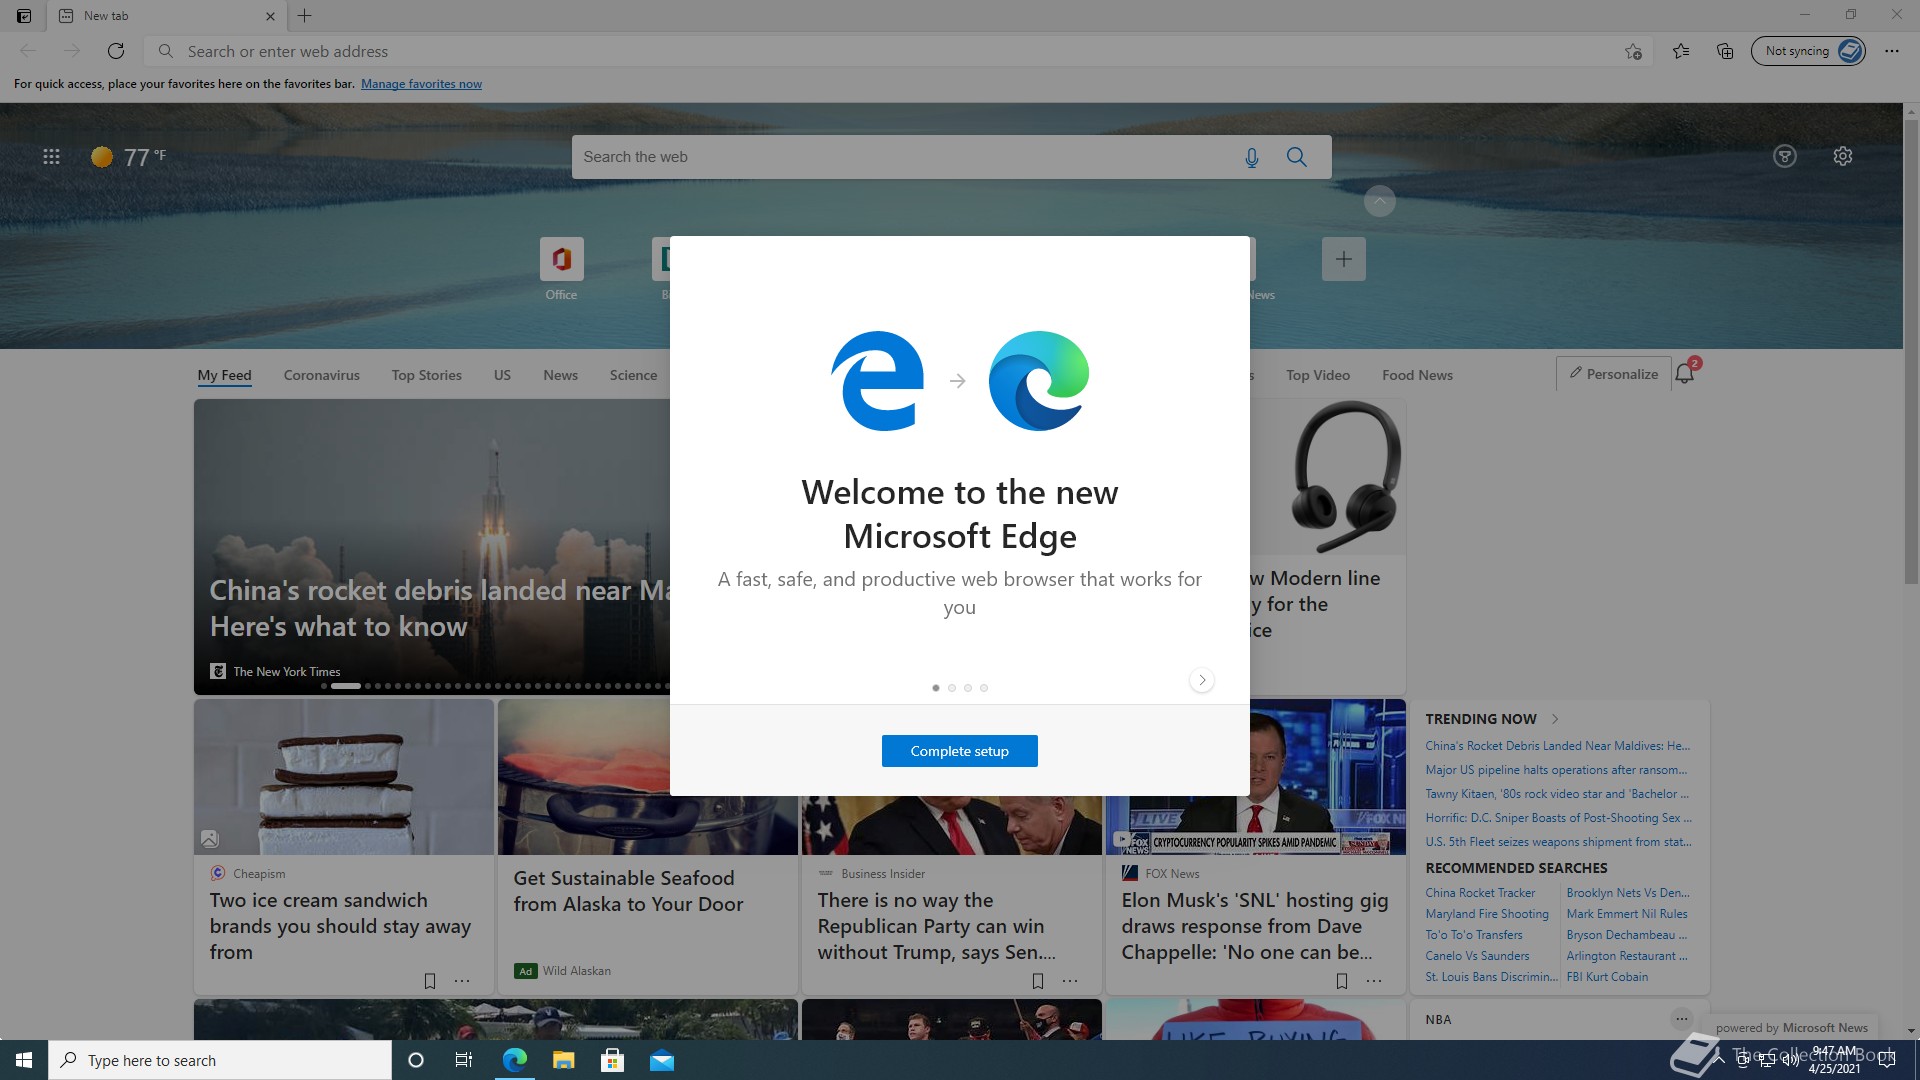1920x1080 pixels.
Task: Collapse quick links with up chevron
Action: tap(1379, 201)
